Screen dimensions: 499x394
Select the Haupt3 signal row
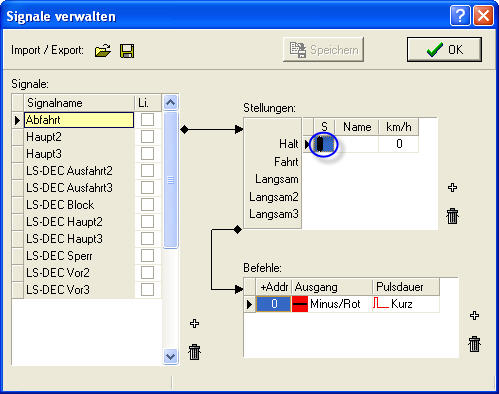79,154
